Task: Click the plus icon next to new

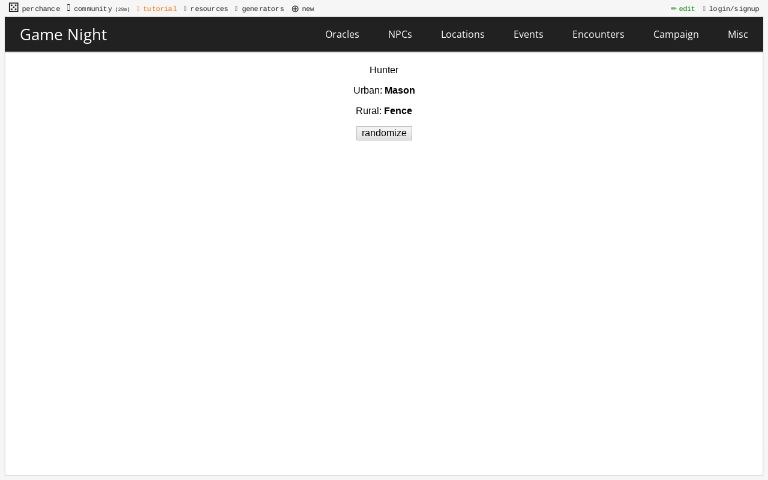Action: pyautogui.click(x=295, y=9)
